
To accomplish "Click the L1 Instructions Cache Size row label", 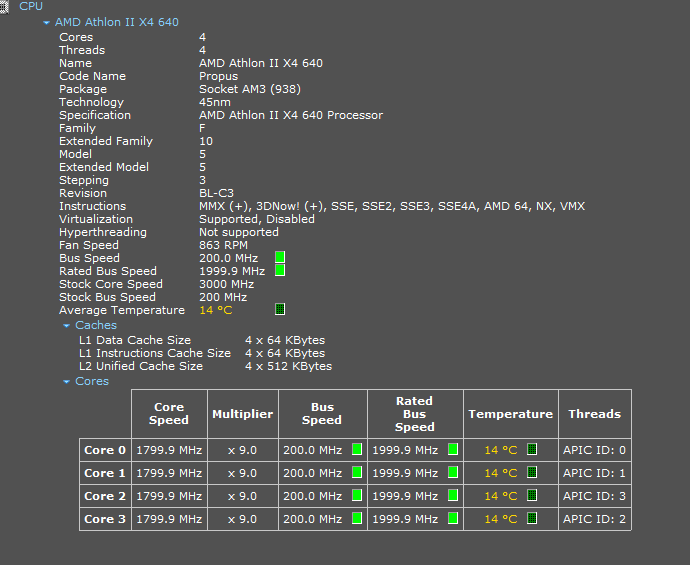I will [x=155, y=353].
